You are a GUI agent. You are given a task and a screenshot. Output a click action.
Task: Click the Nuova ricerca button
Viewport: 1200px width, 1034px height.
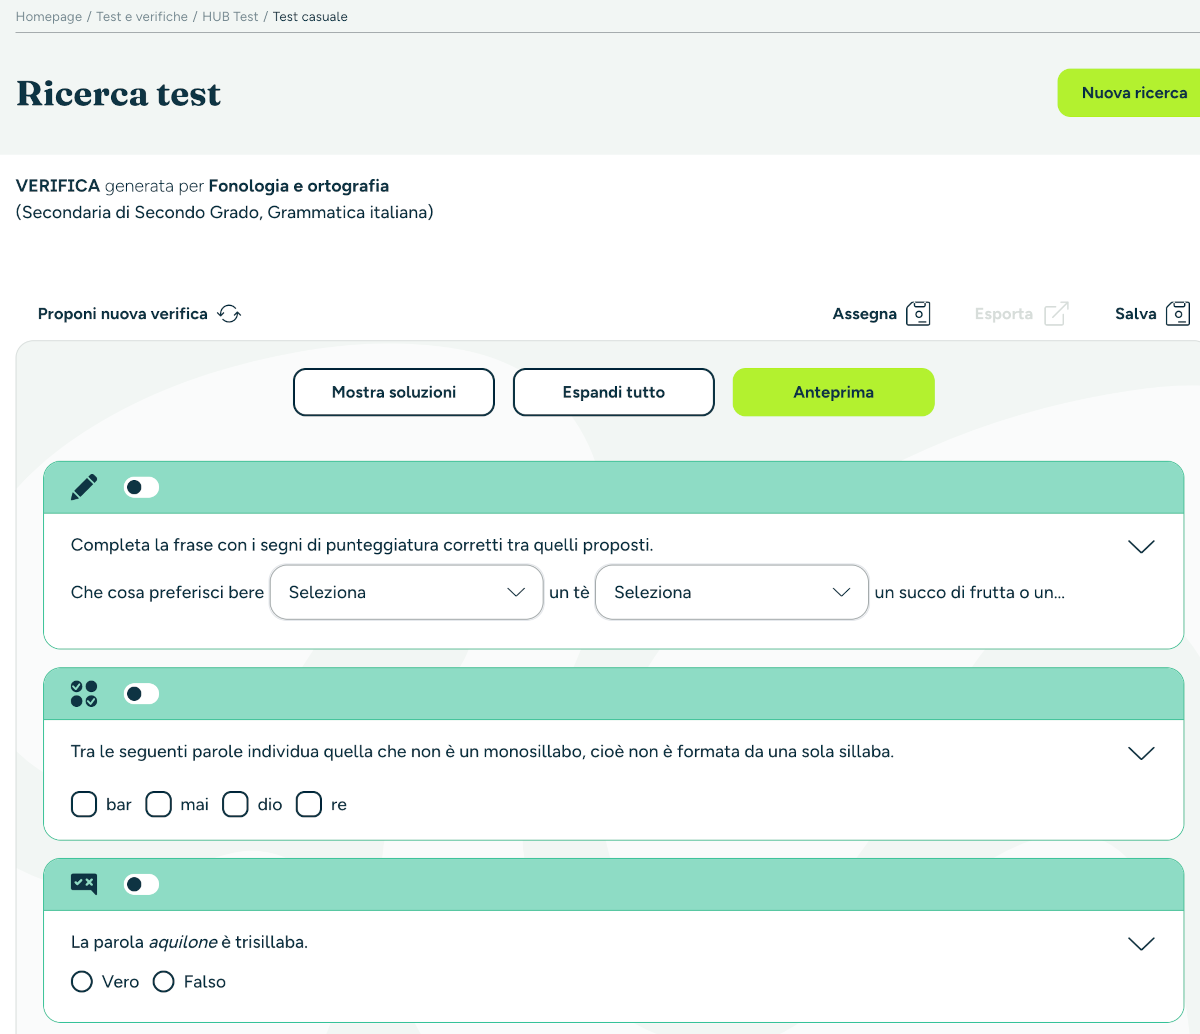coord(1129,93)
